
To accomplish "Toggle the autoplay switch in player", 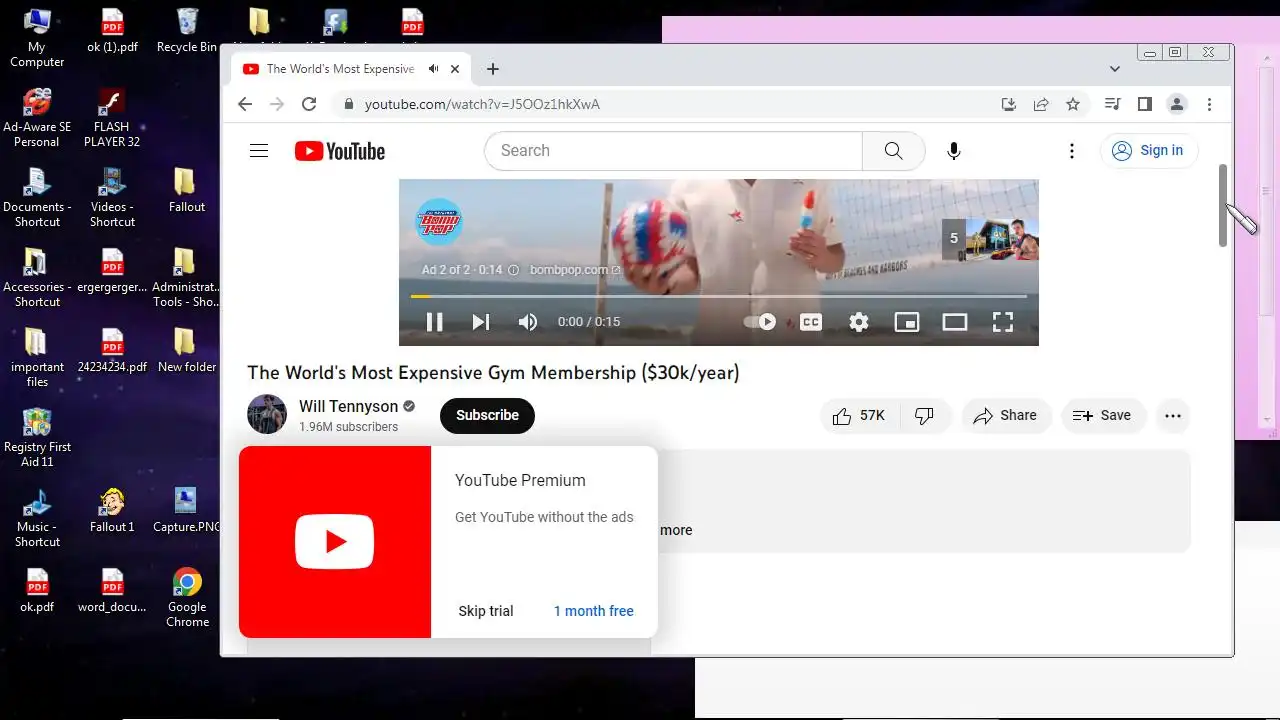I will coord(760,322).
